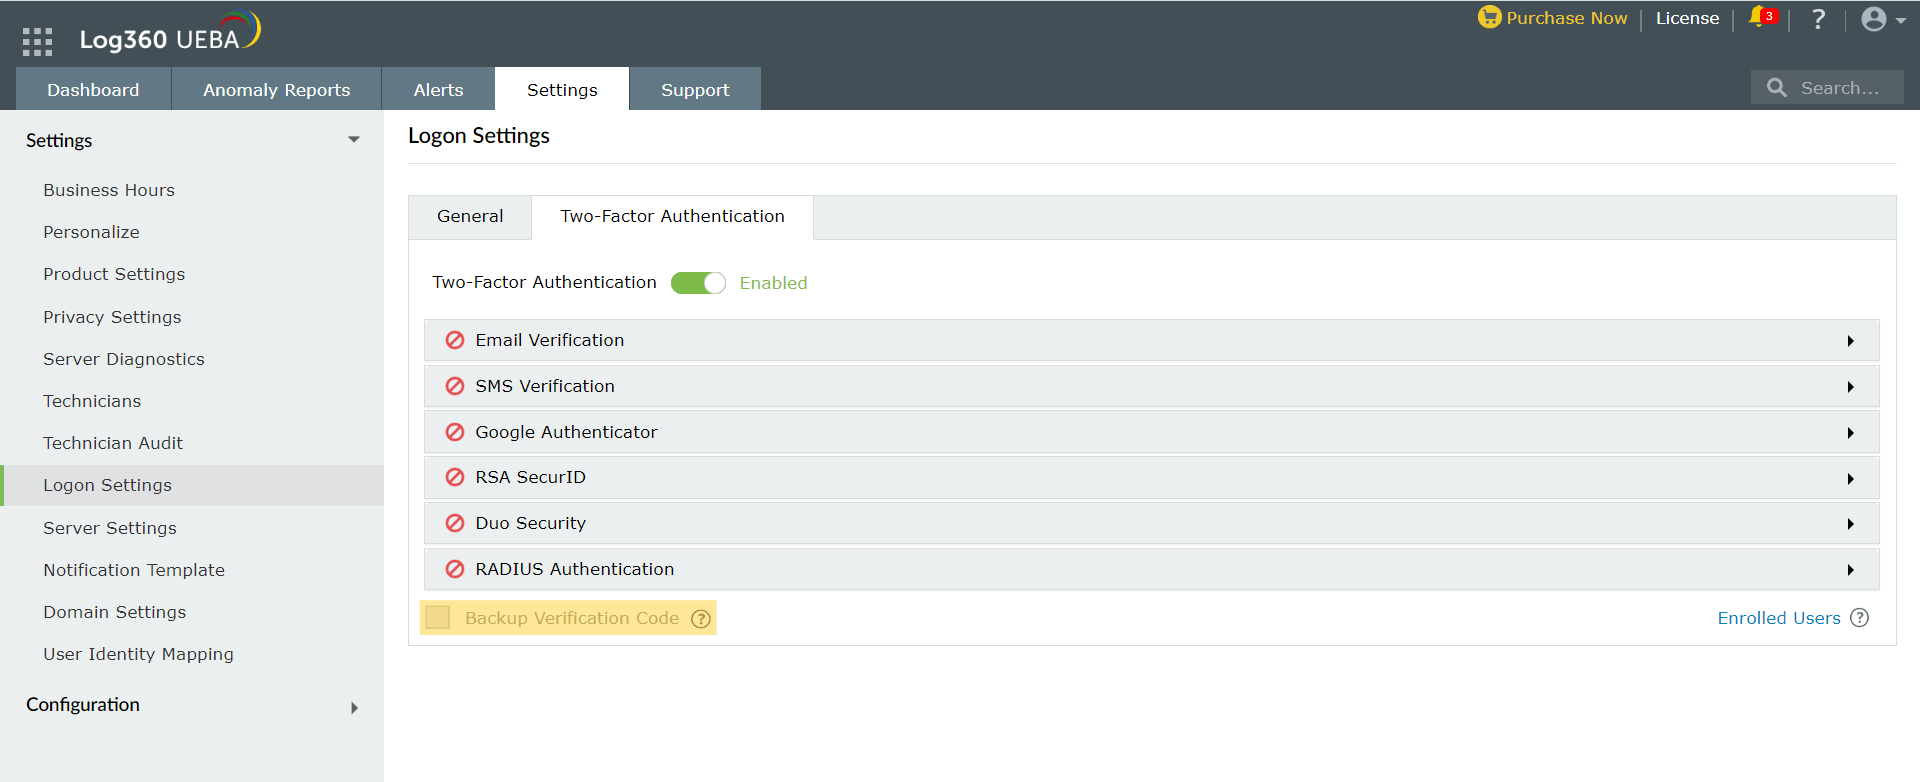The width and height of the screenshot is (1920, 782).
Task: Expand the Email Verification section
Action: pyautogui.click(x=1850, y=341)
